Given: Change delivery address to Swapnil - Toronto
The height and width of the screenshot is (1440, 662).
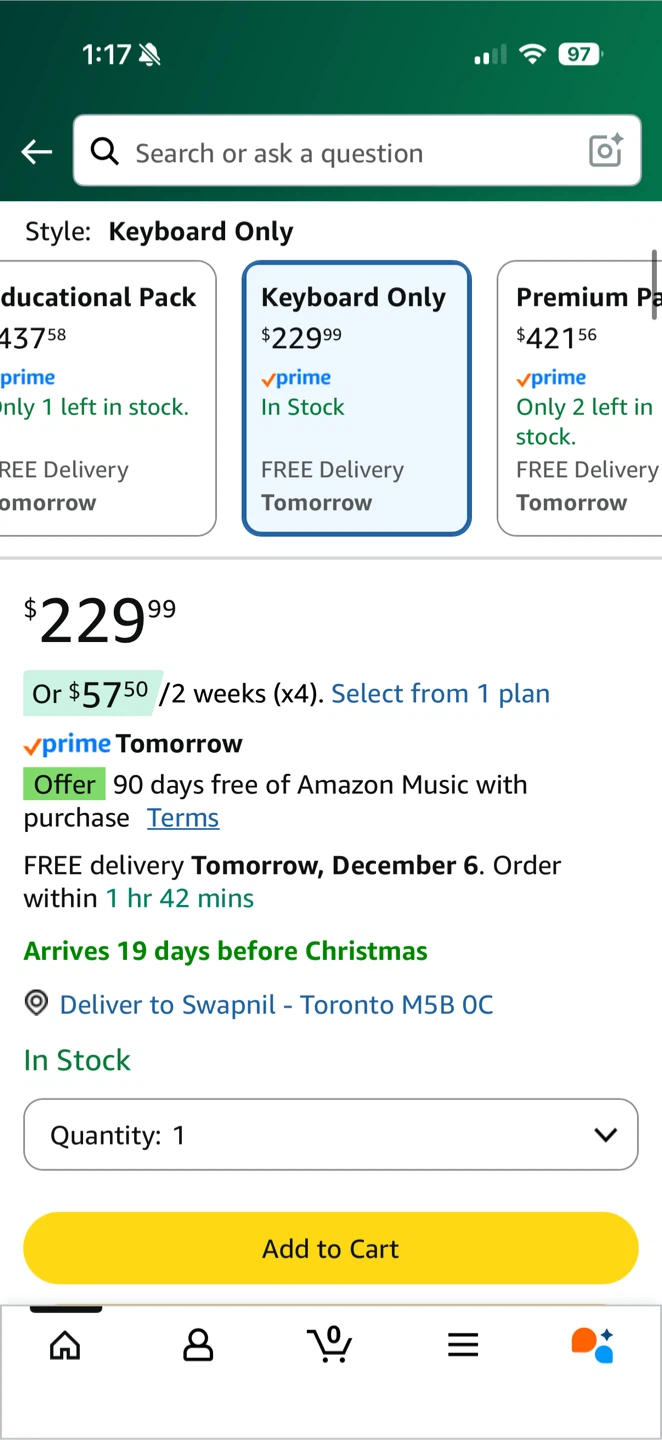Looking at the screenshot, I should (276, 1004).
